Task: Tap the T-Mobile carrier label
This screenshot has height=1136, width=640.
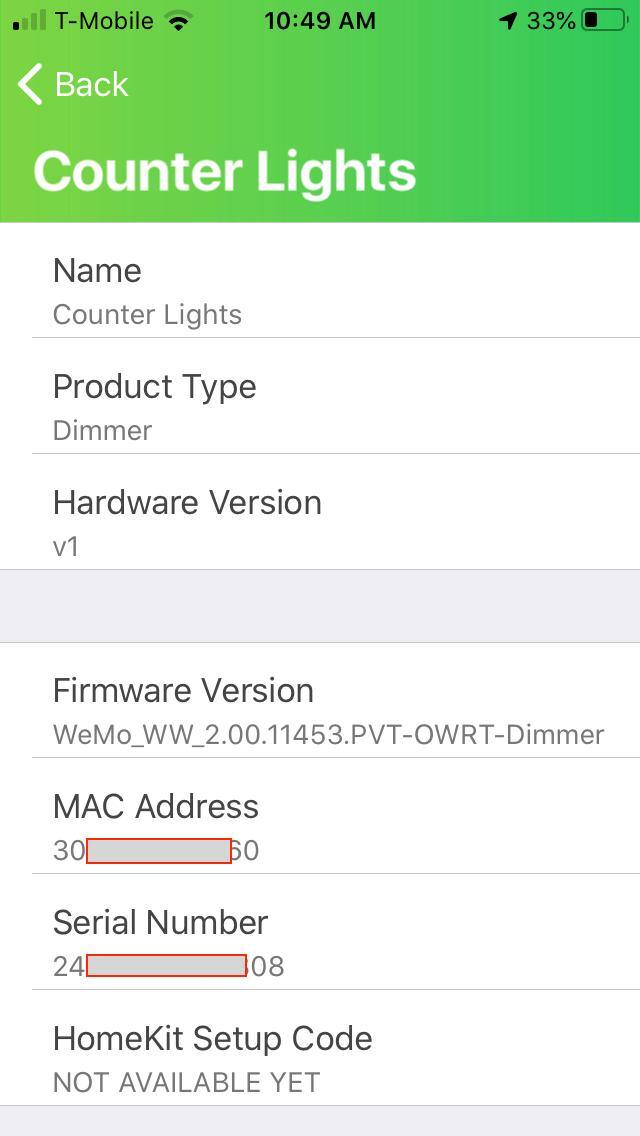Action: [104, 20]
